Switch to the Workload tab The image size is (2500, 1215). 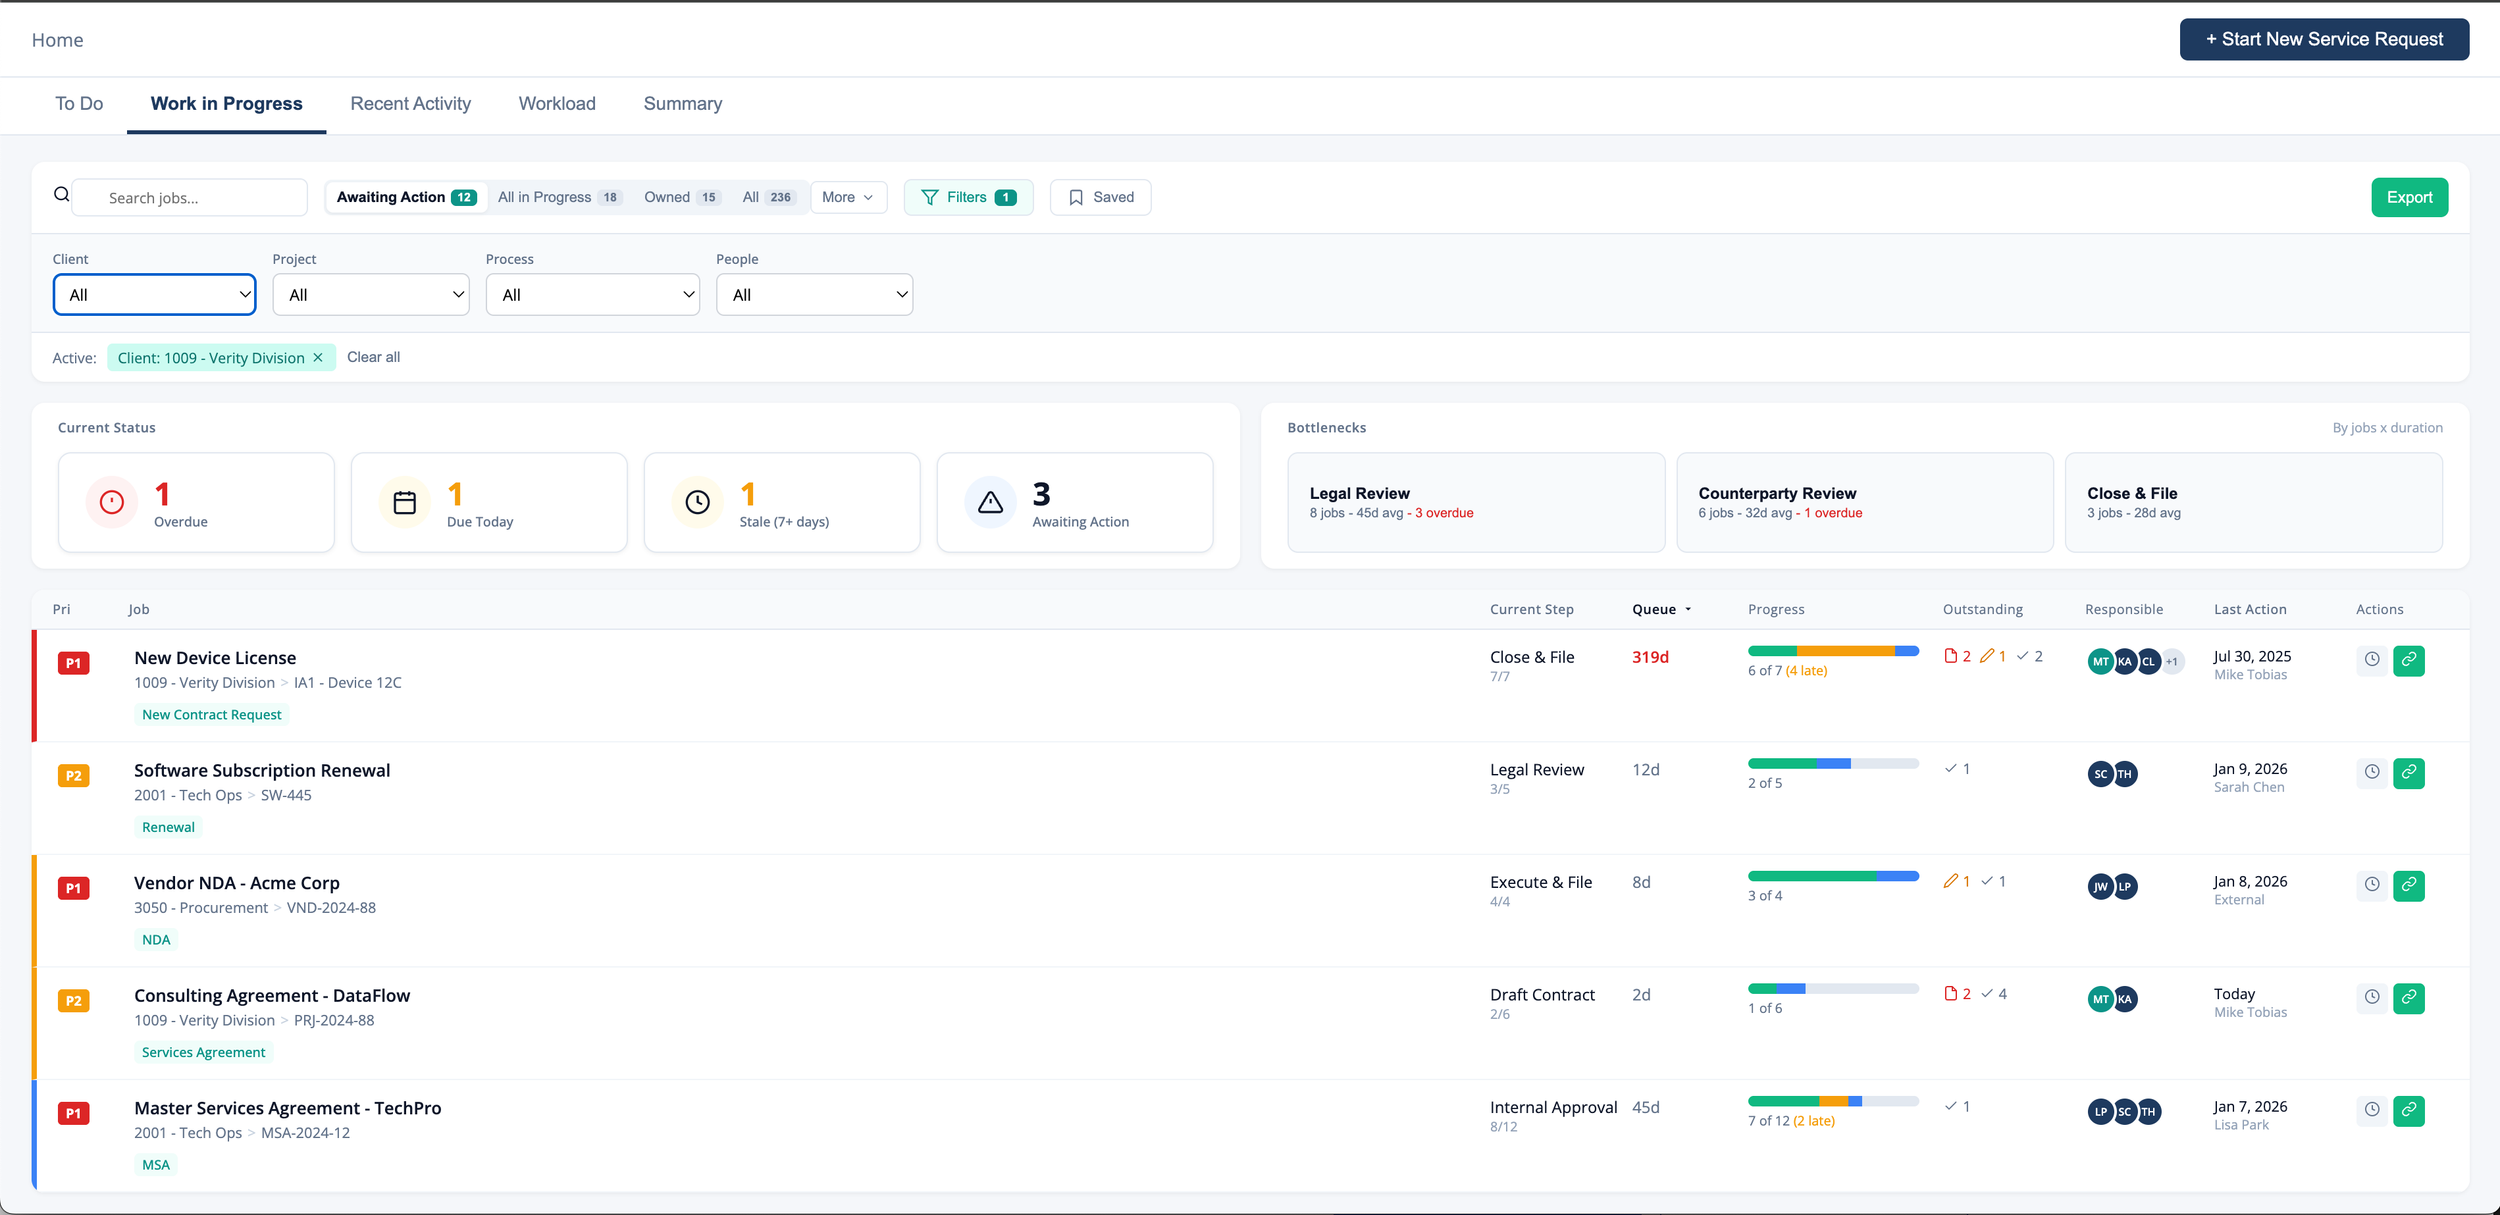point(557,104)
